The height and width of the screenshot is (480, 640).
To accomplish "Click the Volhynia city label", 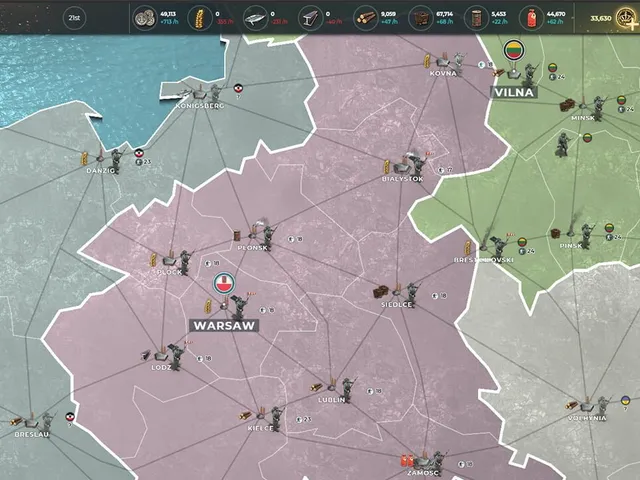I will (587, 418).
